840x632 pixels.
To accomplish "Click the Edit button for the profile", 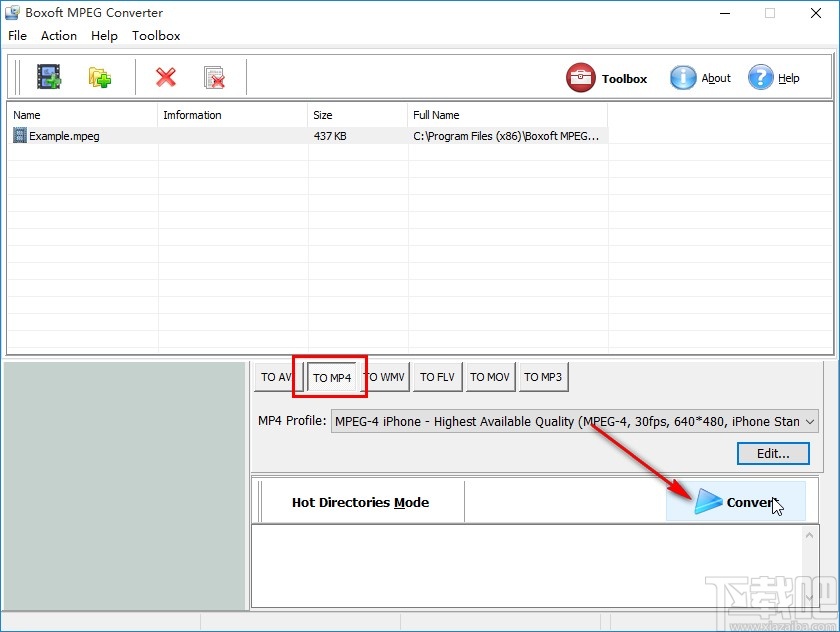I will click(772, 453).
